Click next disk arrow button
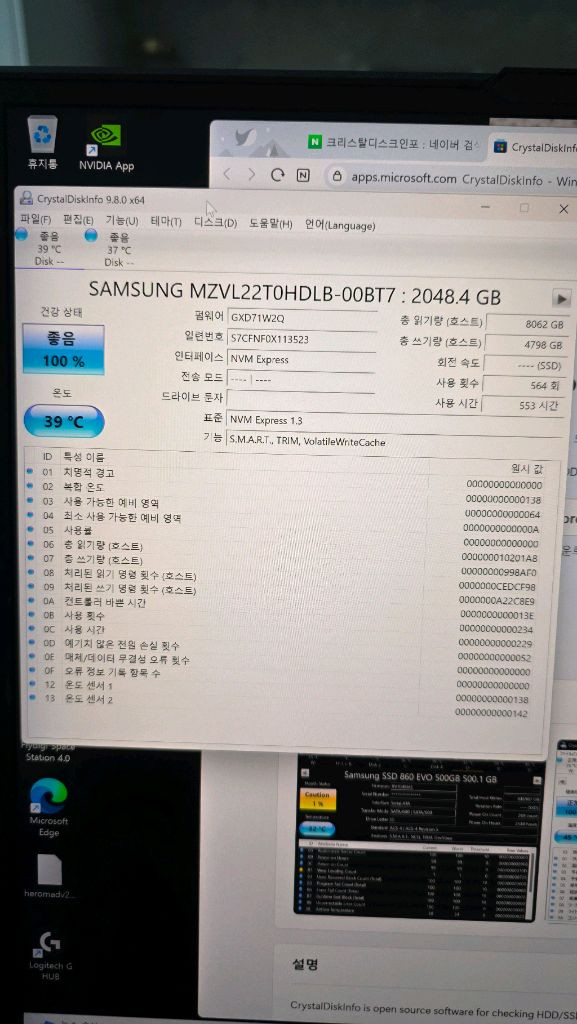The width and height of the screenshot is (577, 1024). point(561,298)
